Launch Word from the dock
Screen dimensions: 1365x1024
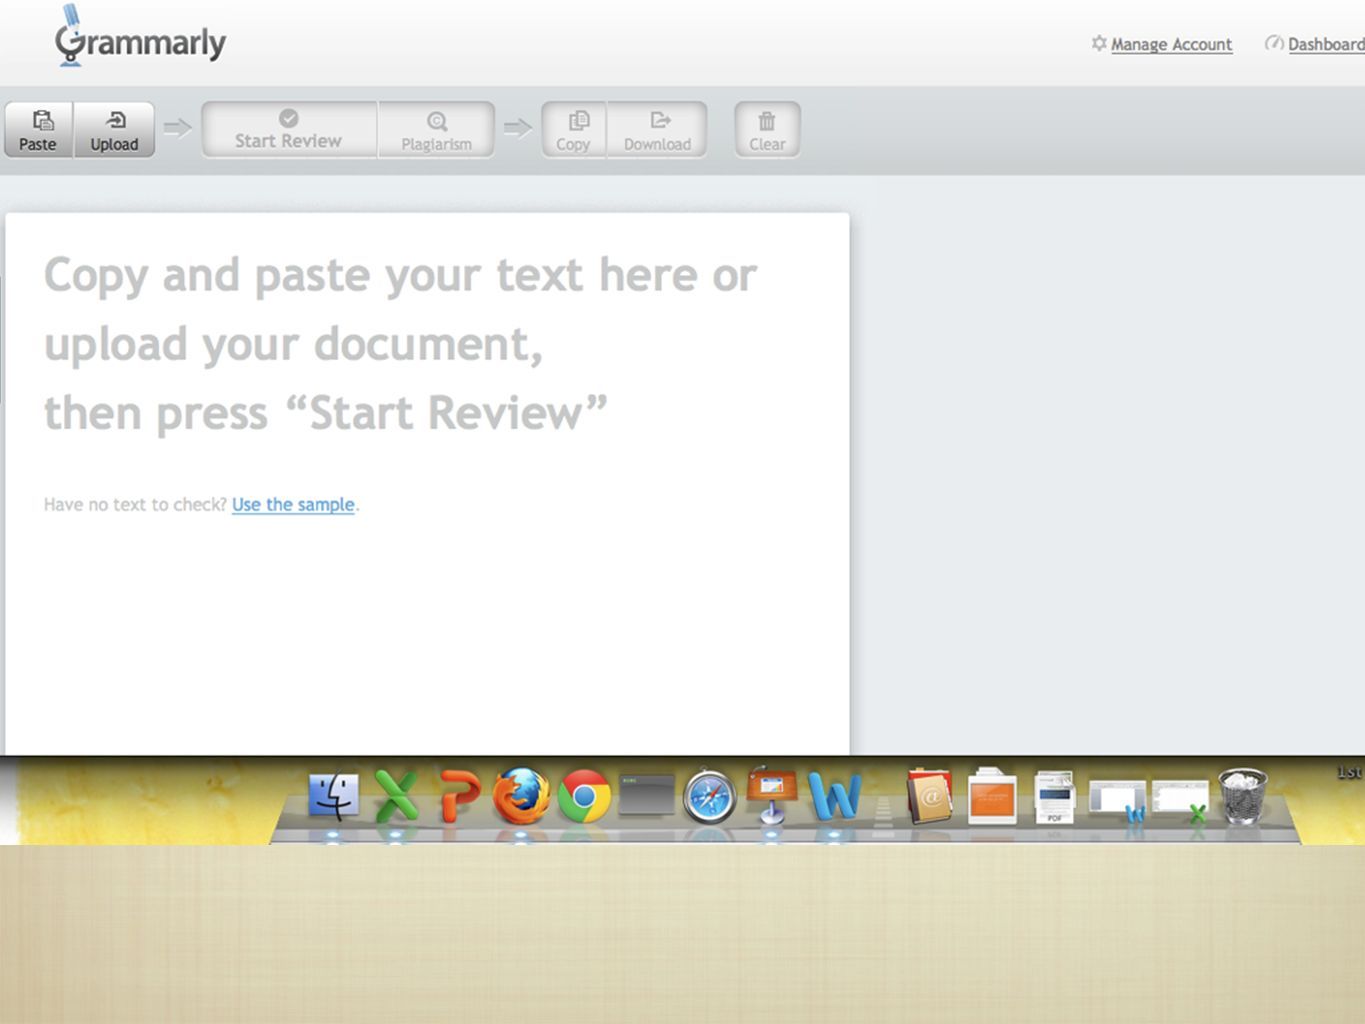pyautogui.click(x=834, y=796)
